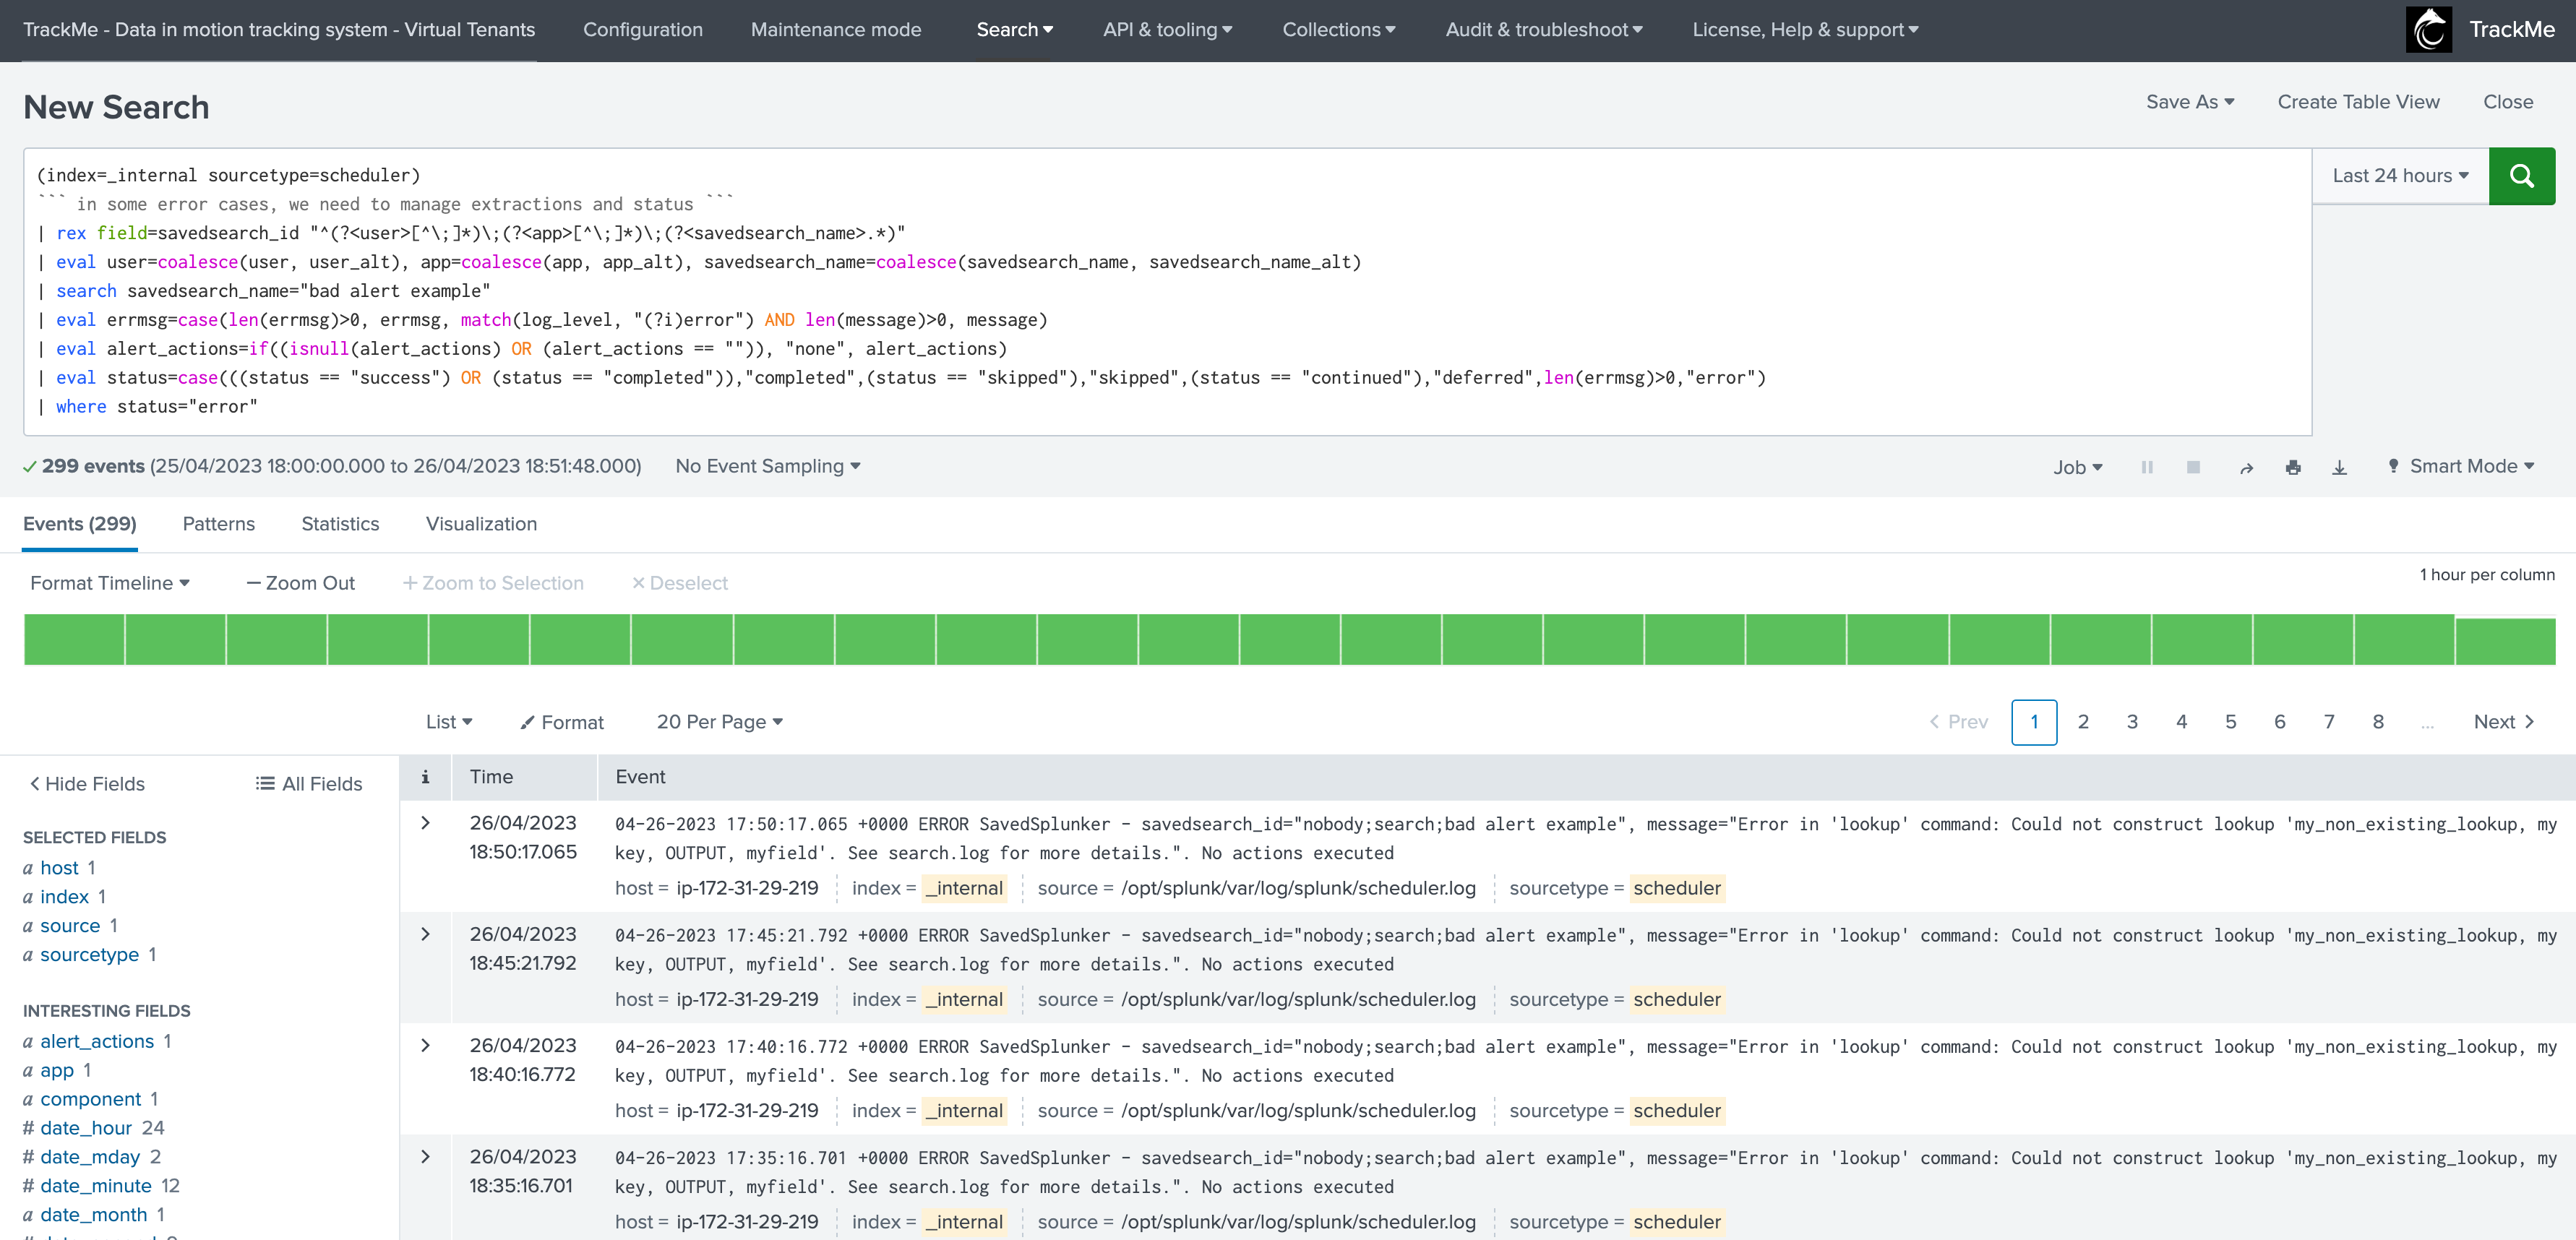The image size is (2576, 1240).
Task: Open Maintenance mode
Action: (836, 30)
